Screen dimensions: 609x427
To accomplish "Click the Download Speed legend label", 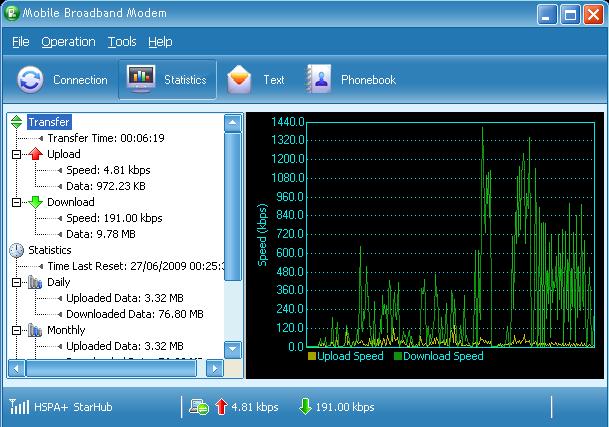I will [x=443, y=356].
